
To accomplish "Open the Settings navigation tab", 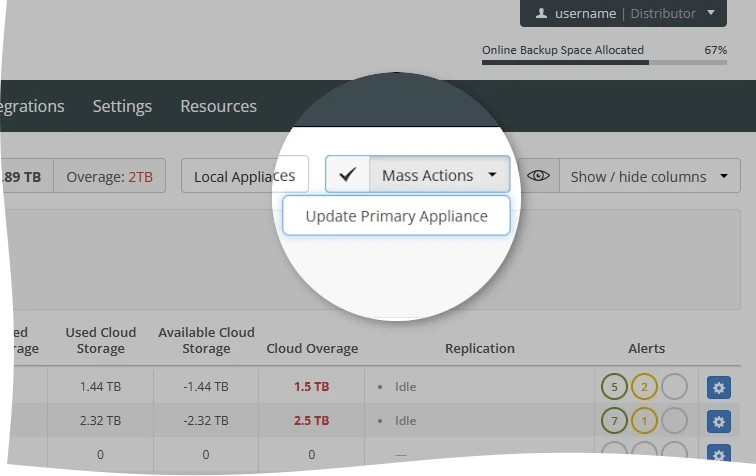I will pos(122,106).
